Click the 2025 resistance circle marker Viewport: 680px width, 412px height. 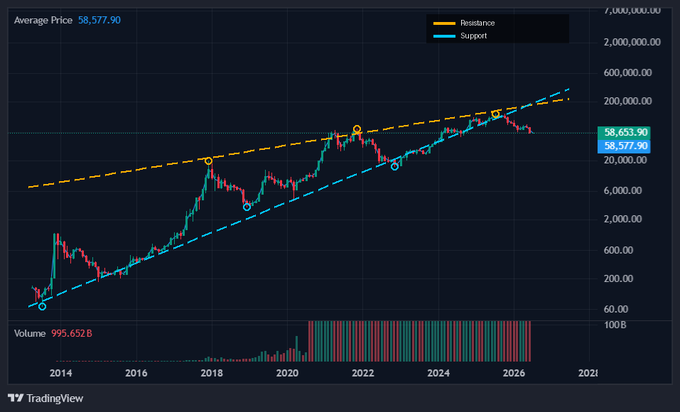coord(495,114)
